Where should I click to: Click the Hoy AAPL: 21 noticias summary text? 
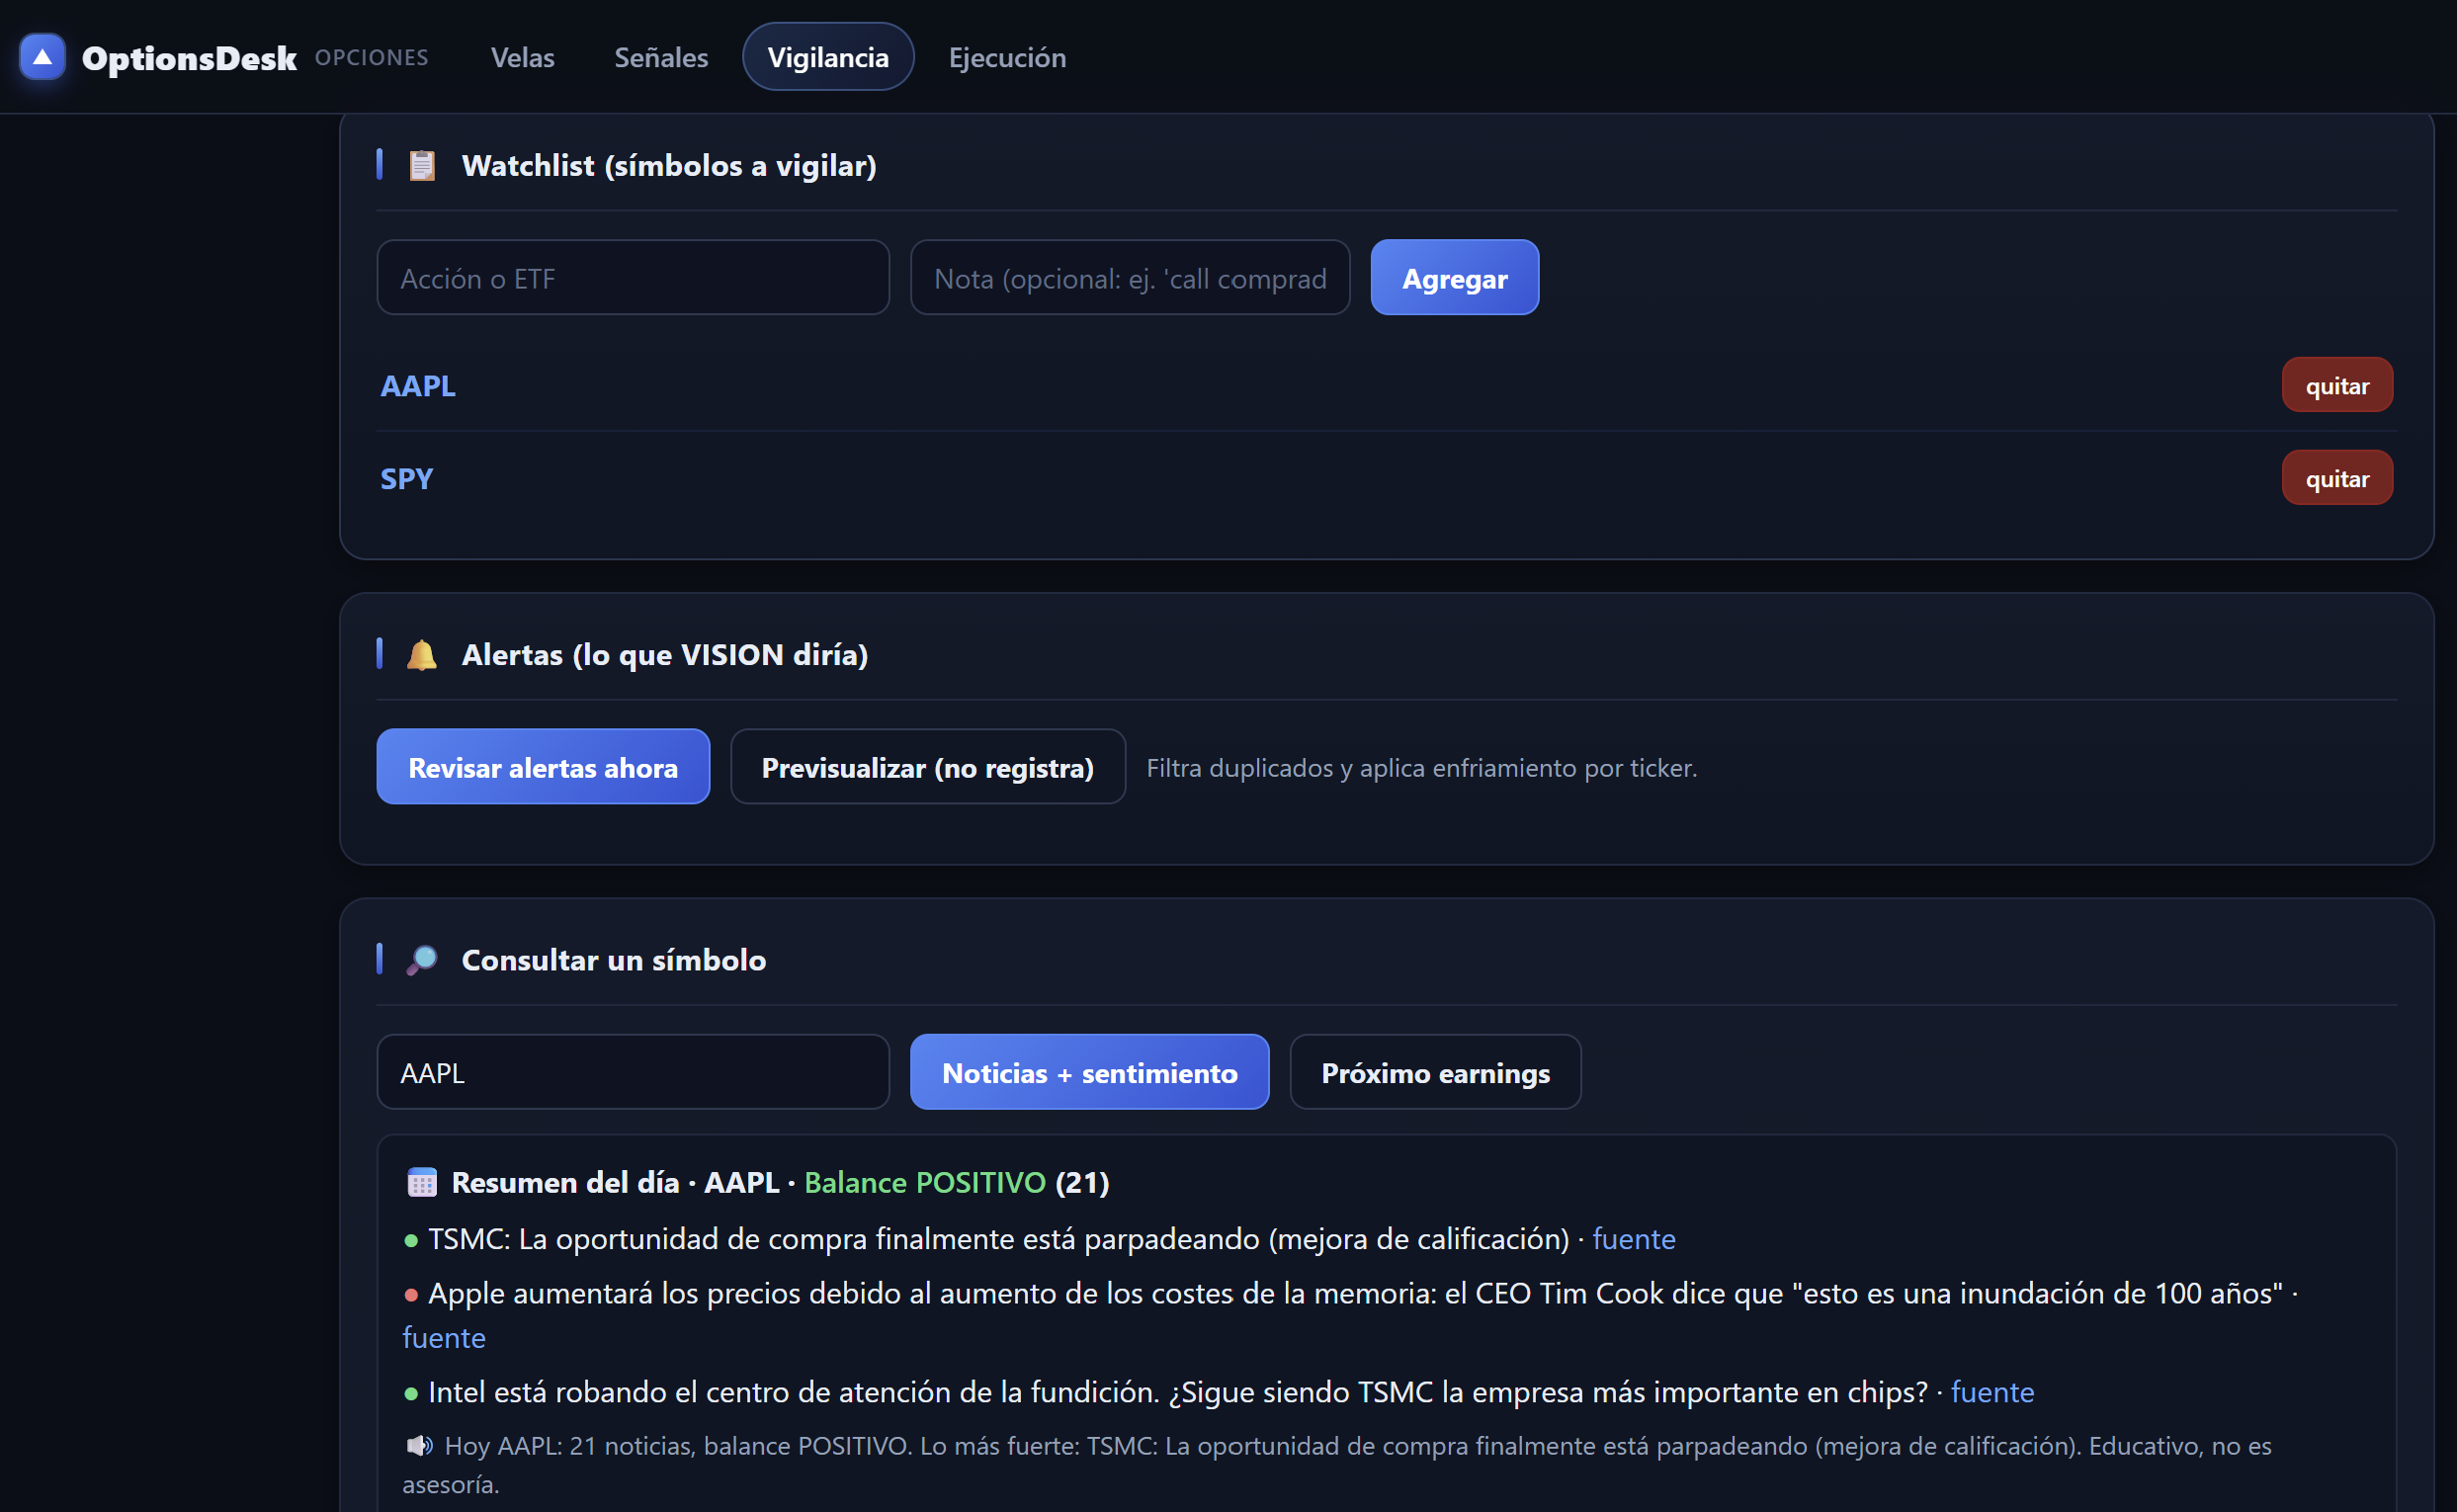[1337, 1464]
